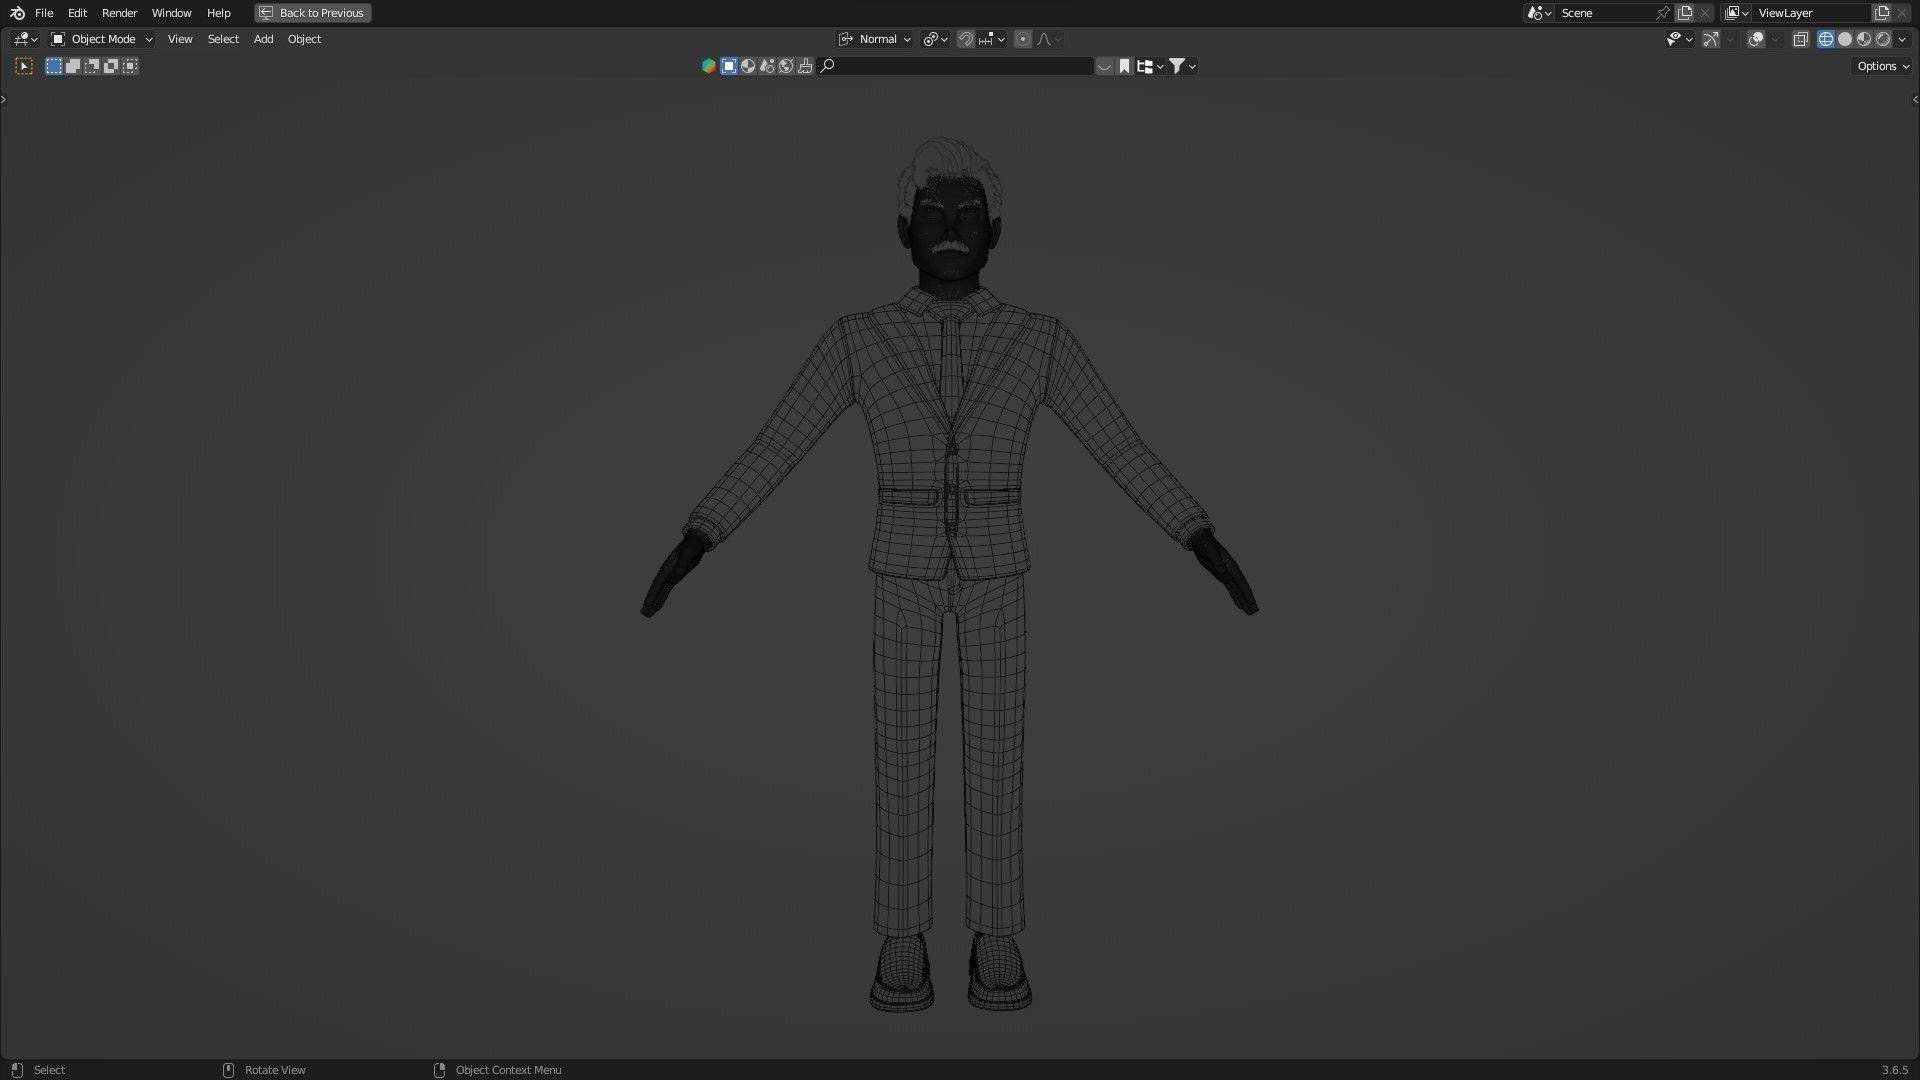This screenshot has width=1920, height=1080.
Task: Click the Blender logo menu icon
Action: [x=17, y=13]
